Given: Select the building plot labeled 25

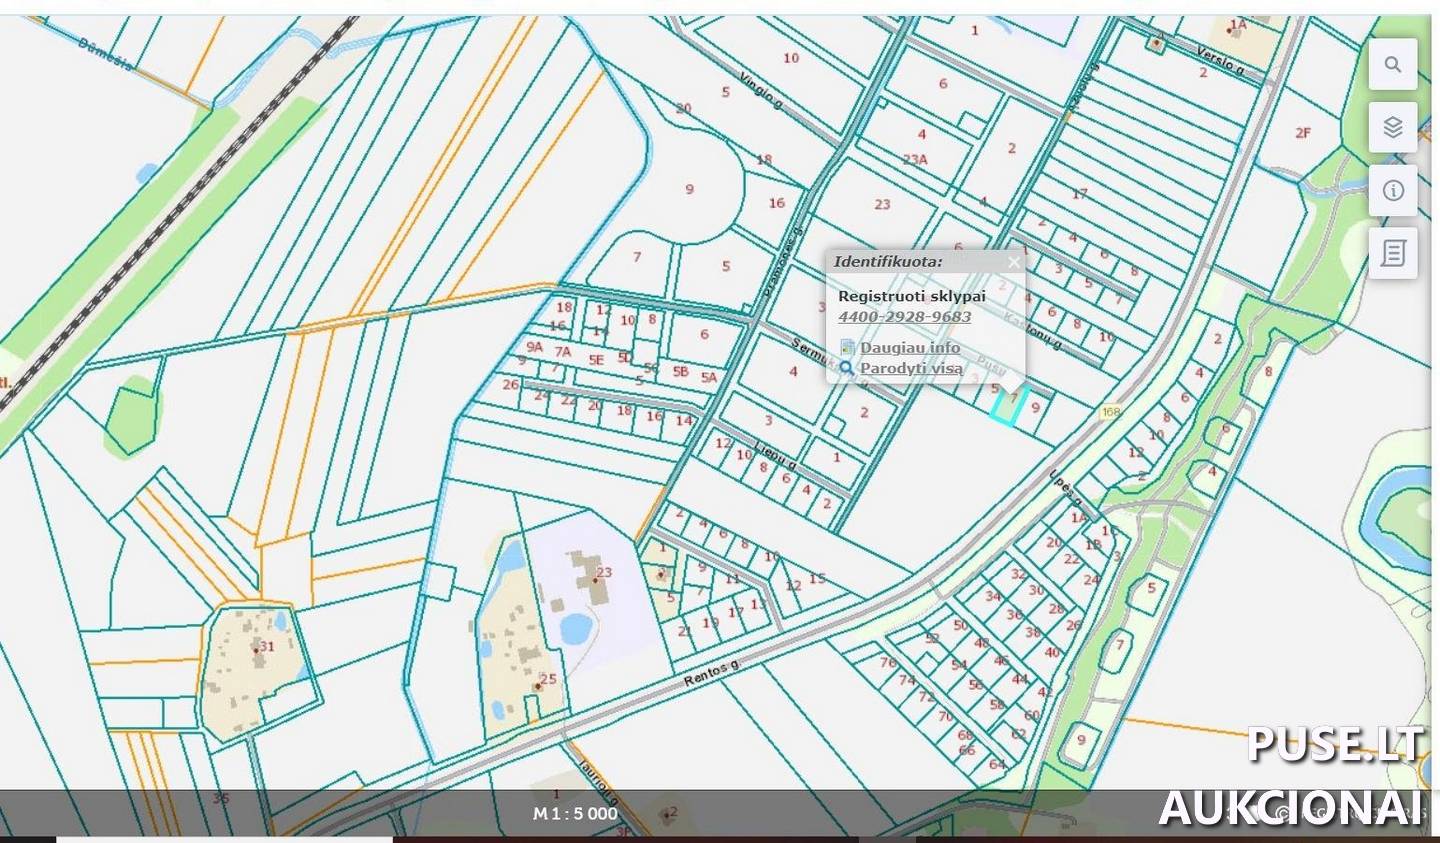Looking at the screenshot, I should point(548,679).
